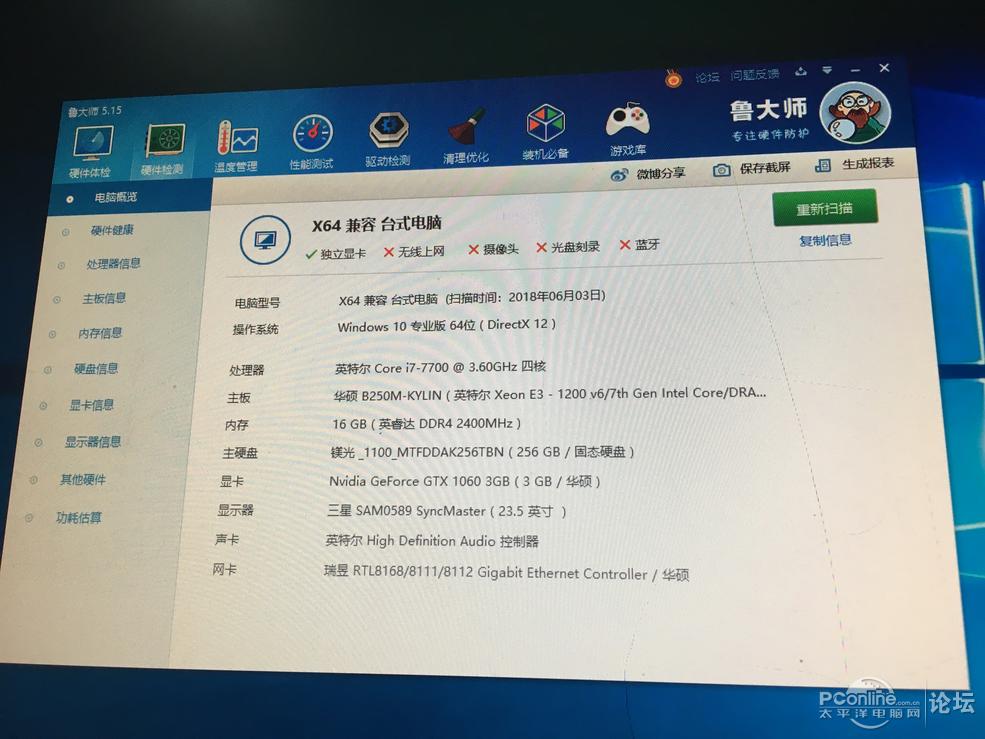This screenshot has height=739, width=985.
Task: Click the 摄像头 status indicator
Action: click(x=493, y=249)
